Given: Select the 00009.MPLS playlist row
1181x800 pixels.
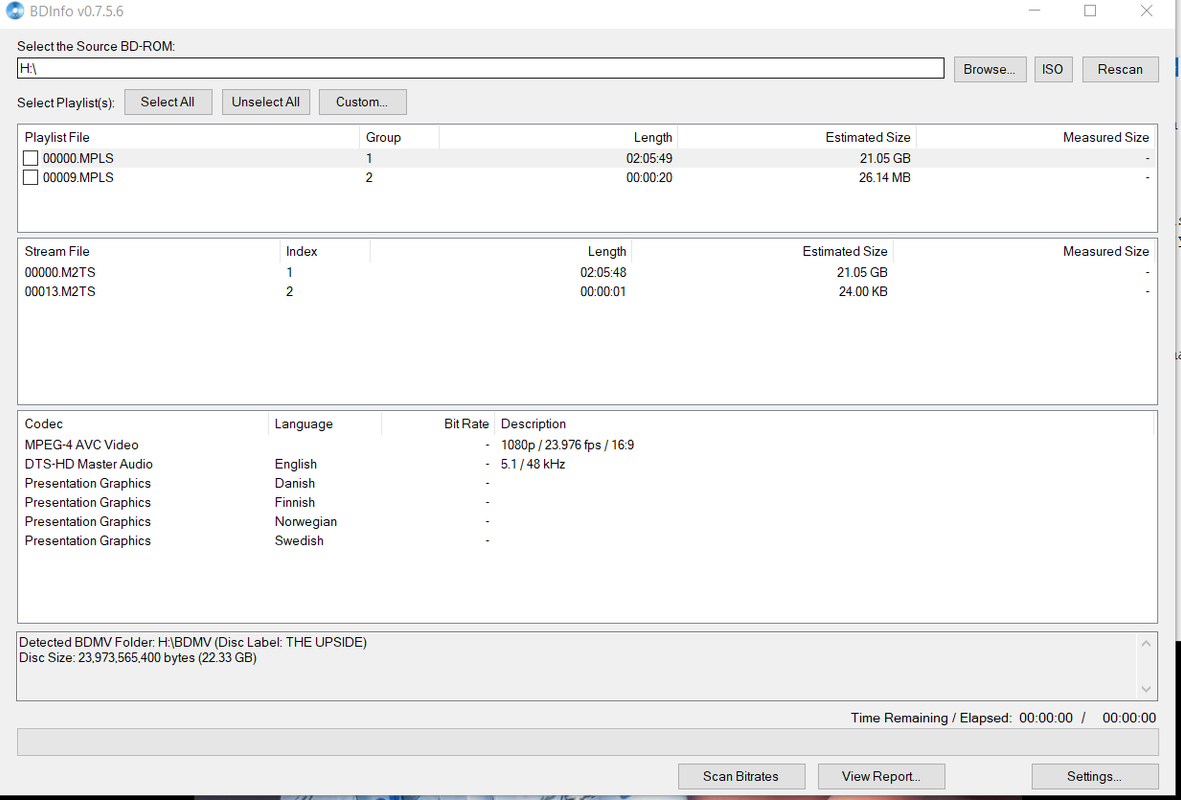Looking at the screenshot, I should [587, 178].
